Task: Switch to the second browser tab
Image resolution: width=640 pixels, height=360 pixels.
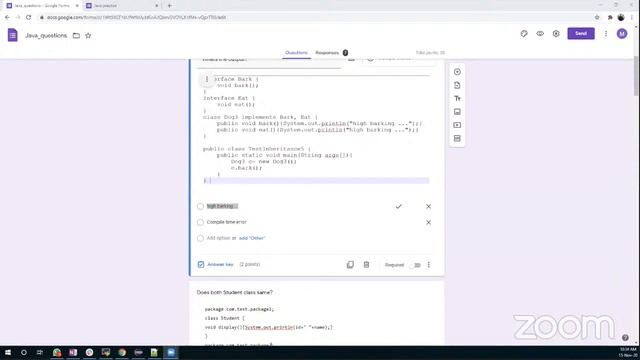Action: point(122,6)
